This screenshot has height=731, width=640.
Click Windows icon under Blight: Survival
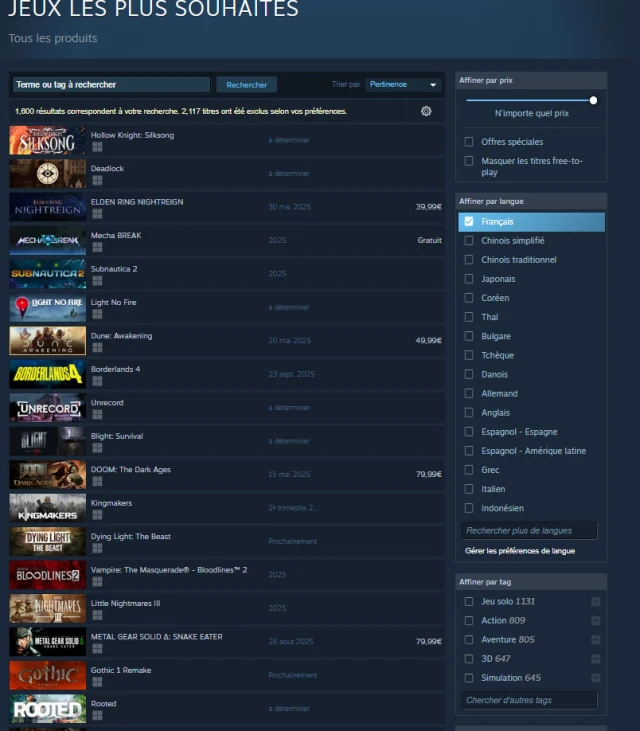tap(97, 448)
